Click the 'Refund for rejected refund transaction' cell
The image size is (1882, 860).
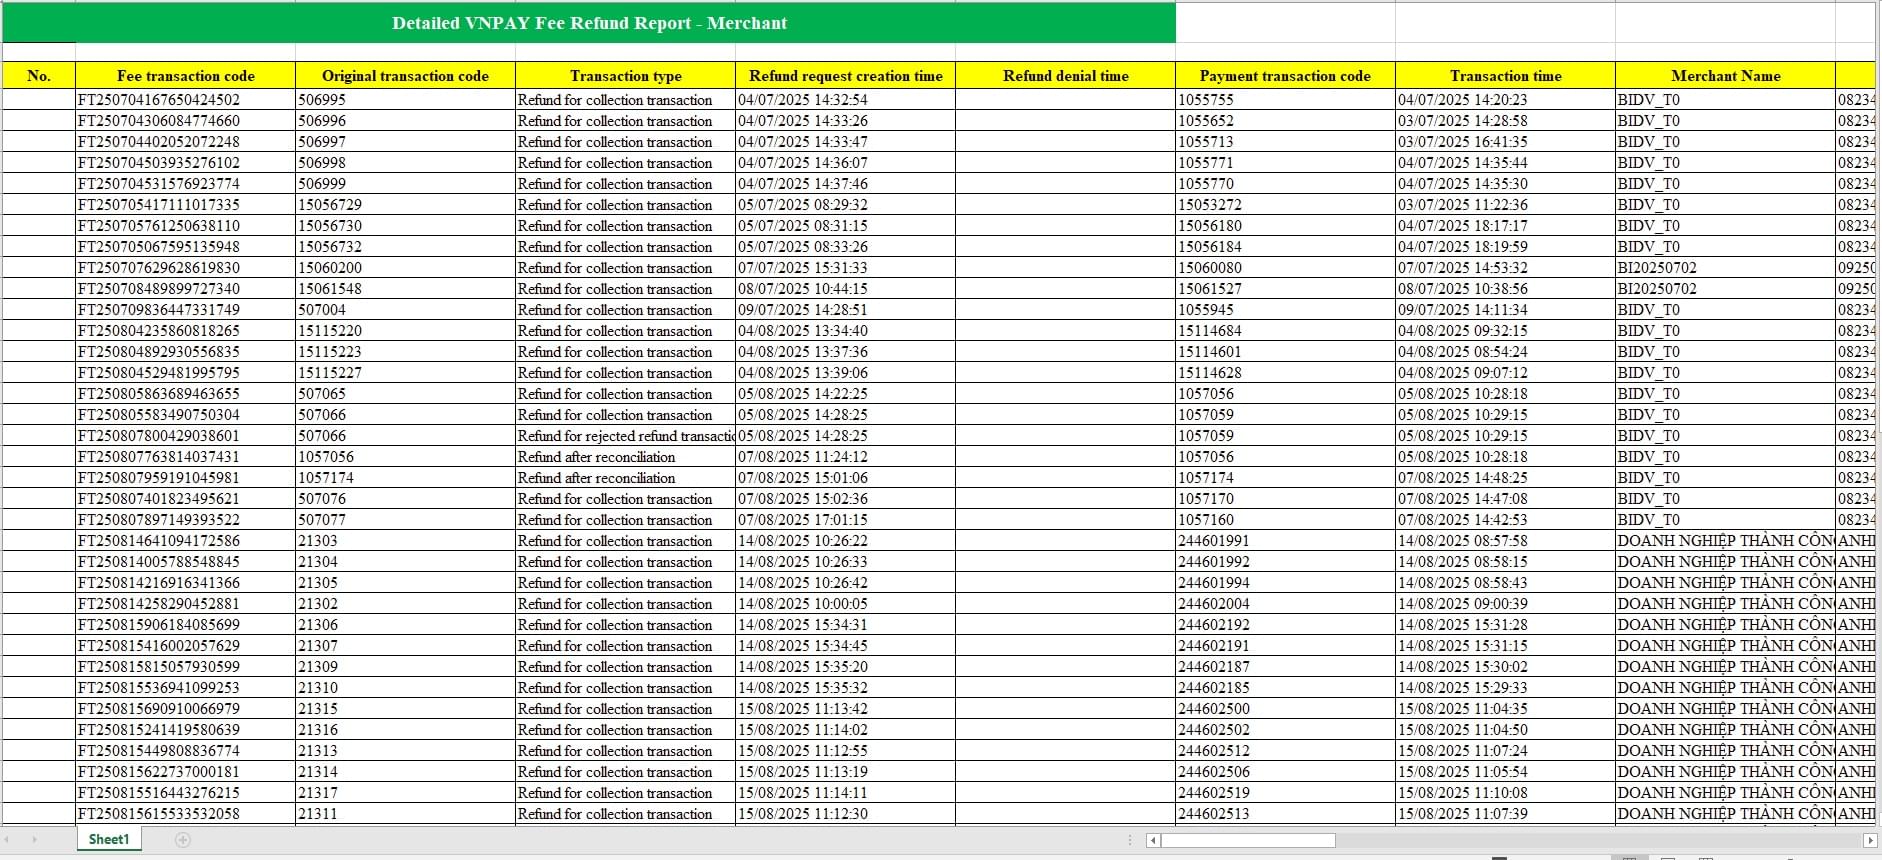pyautogui.click(x=625, y=436)
